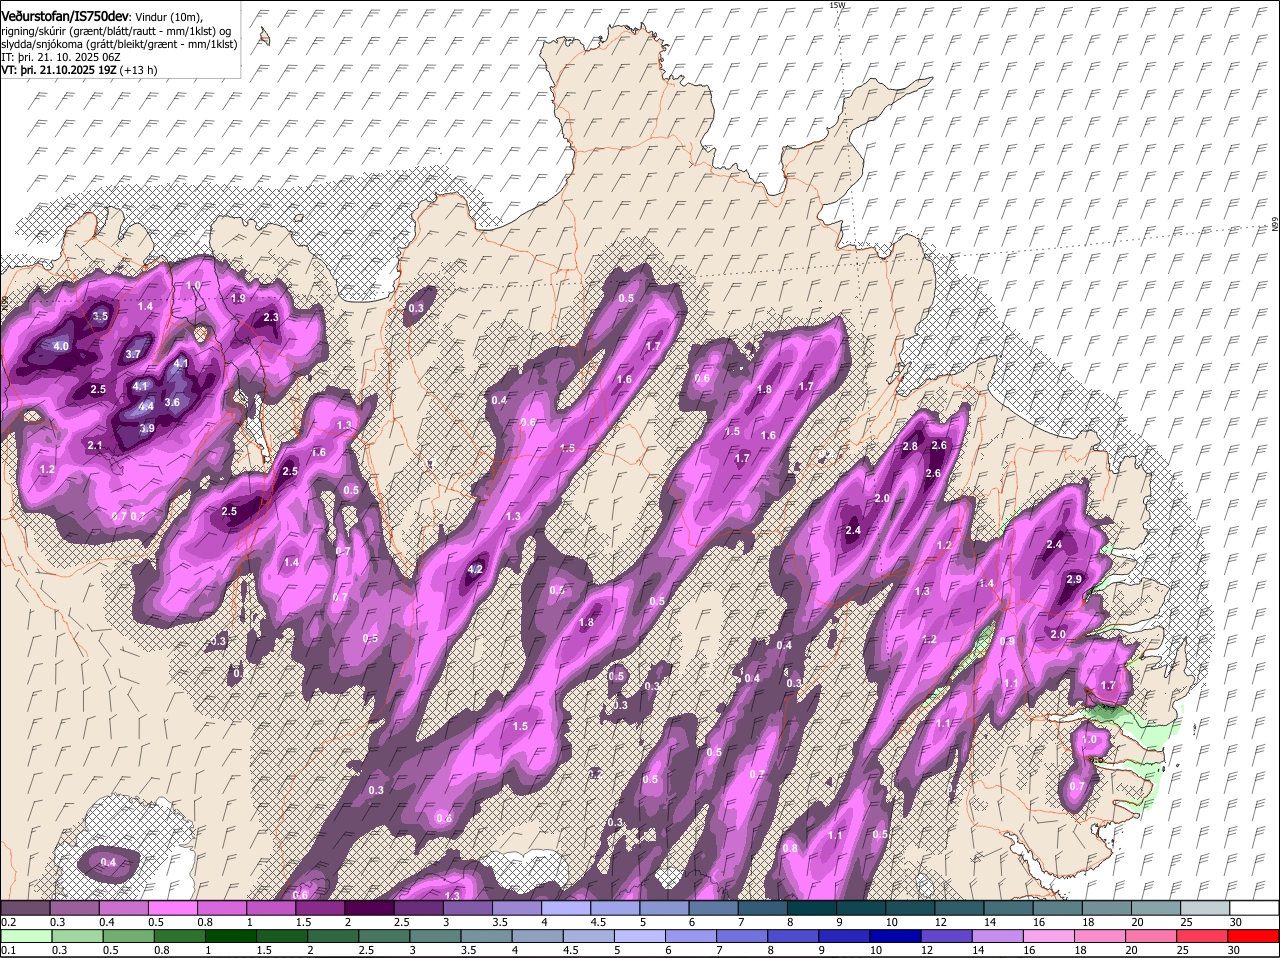Select the VT valid time line 19Z (+13 h)
Image resolution: width=1280 pixels, height=958 pixels.
click(79, 70)
